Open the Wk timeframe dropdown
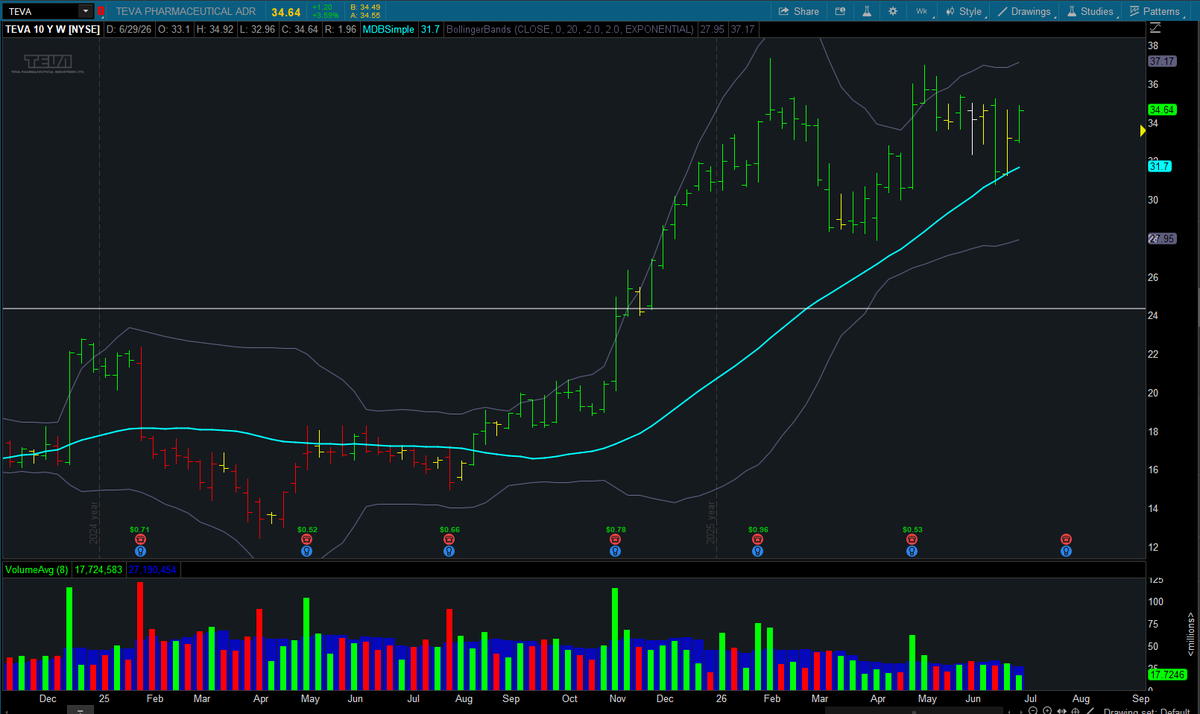The width and height of the screenshot is (1200, 714). pos(924,11)
